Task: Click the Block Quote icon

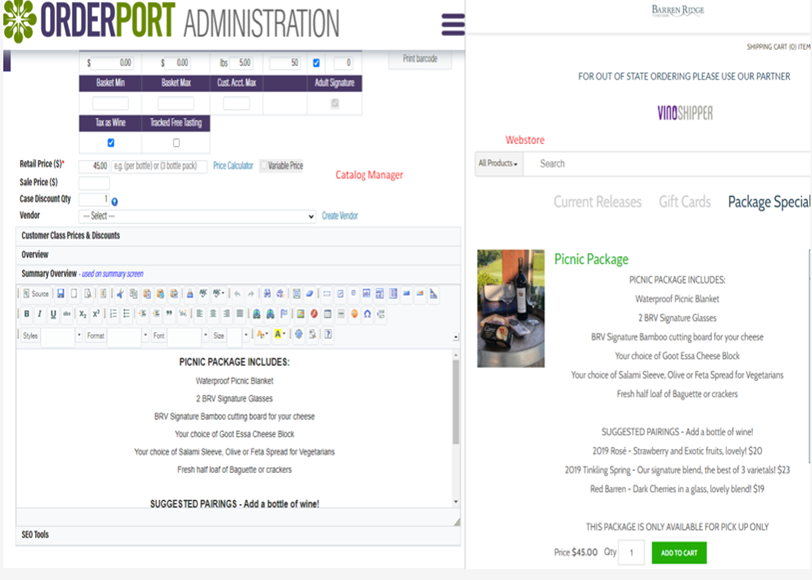Action: coord(169,313)
